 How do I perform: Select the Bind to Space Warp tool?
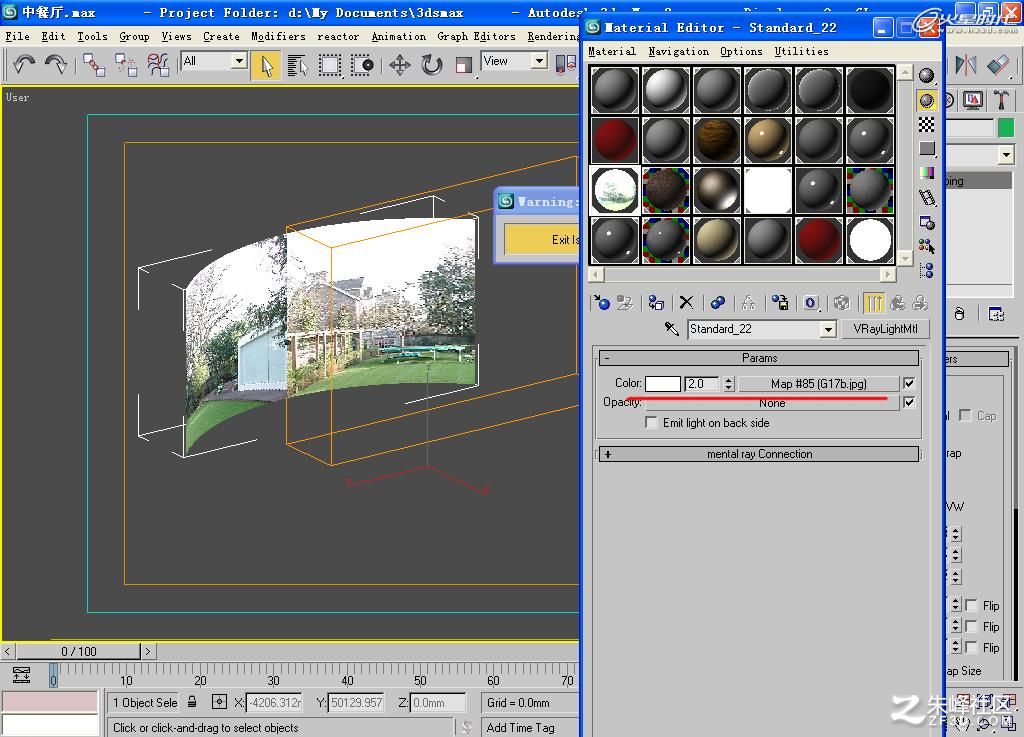pos(157,65)
